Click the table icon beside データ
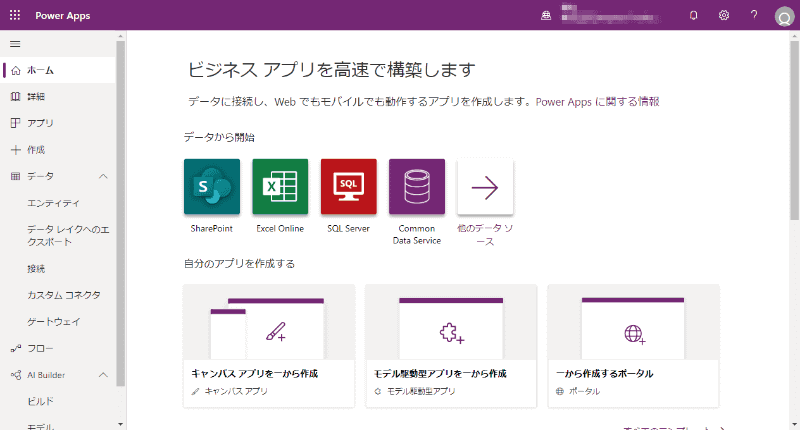Image resolution: width=800 pixels, height=430 pixels. pyautogui.click(x=16, y=176)
